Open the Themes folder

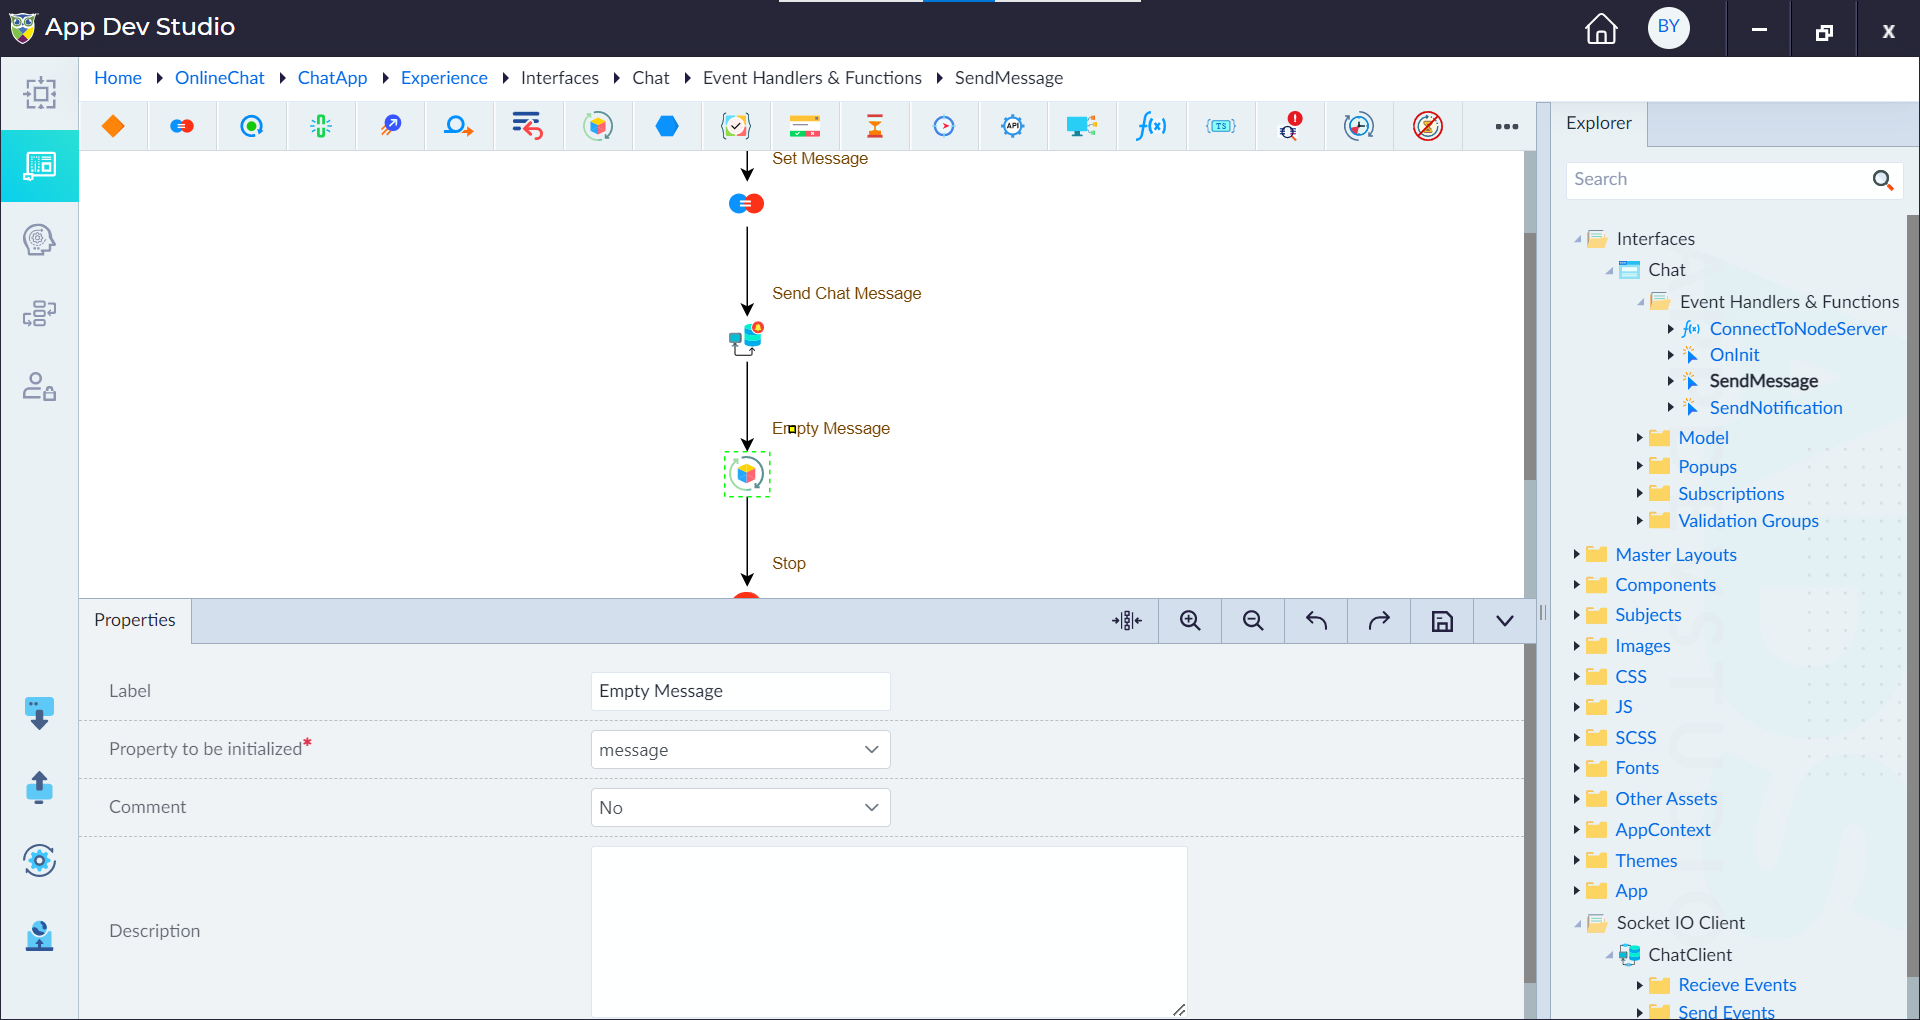(1646, 861)
